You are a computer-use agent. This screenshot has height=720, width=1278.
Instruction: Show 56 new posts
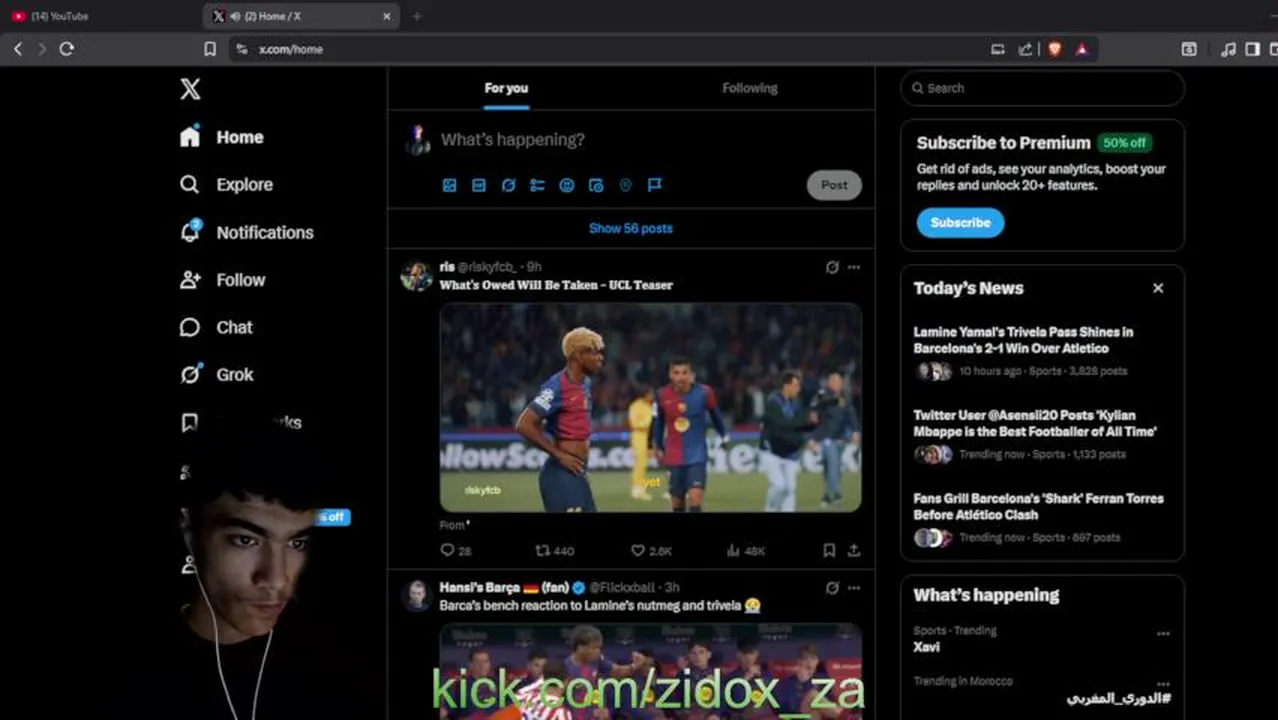point(631,228)
